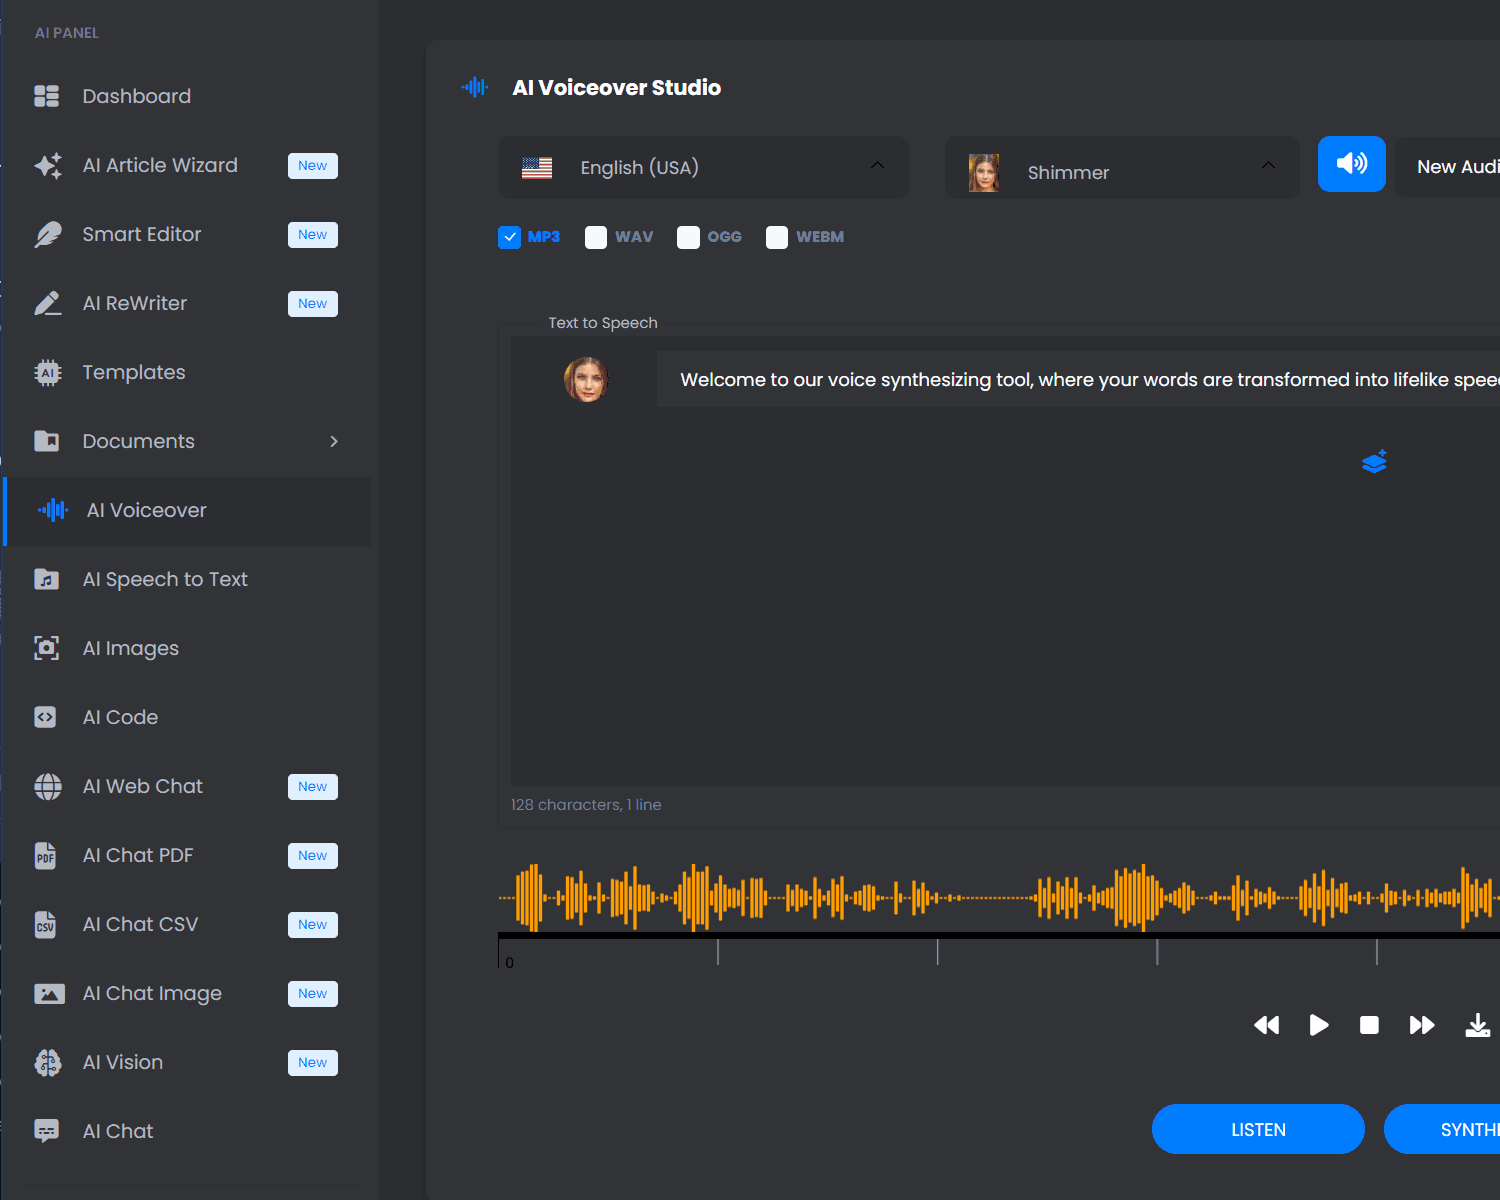Download the audio with the download icon
The width and height of the screenshot is (1500, 1200).
pos(1477,1025)
